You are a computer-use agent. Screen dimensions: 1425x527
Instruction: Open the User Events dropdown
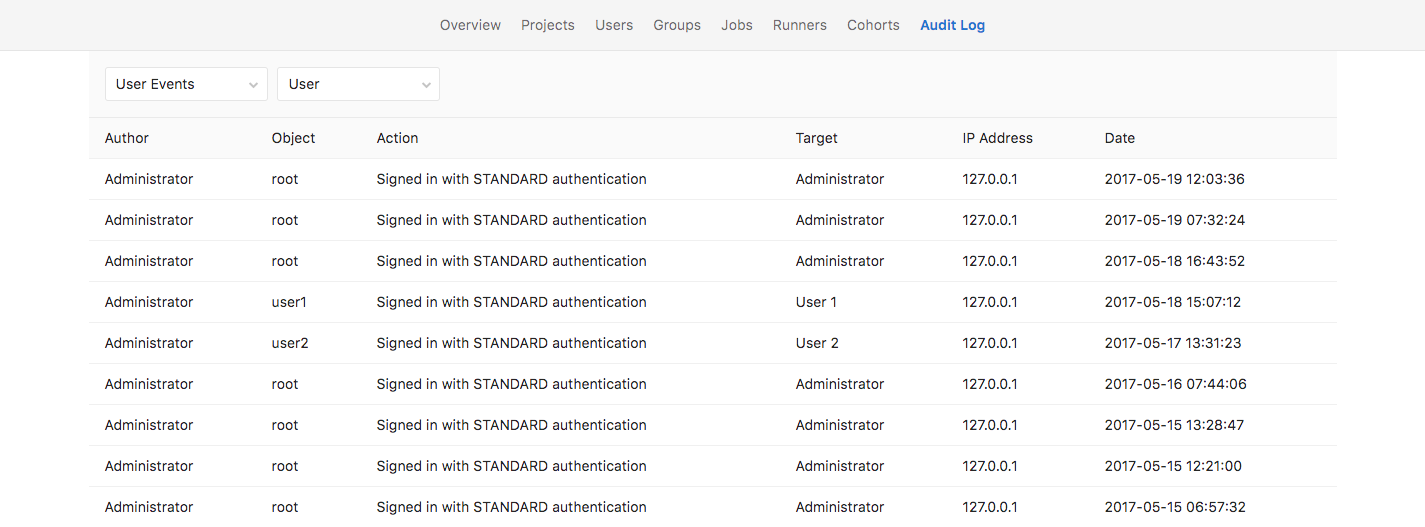pos(185,84)
